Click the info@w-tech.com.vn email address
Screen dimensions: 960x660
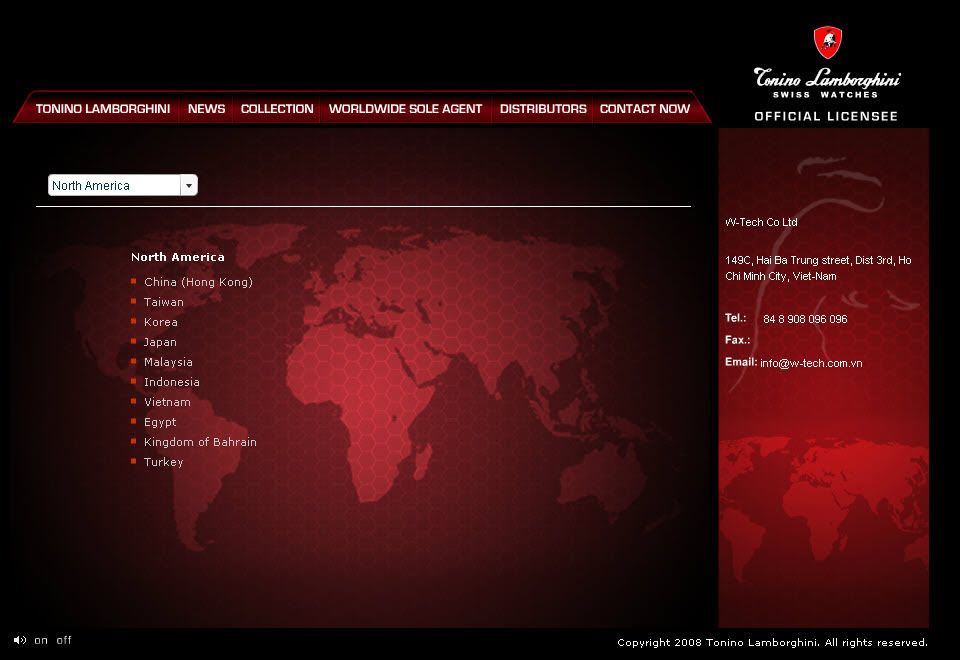(811, 363)
